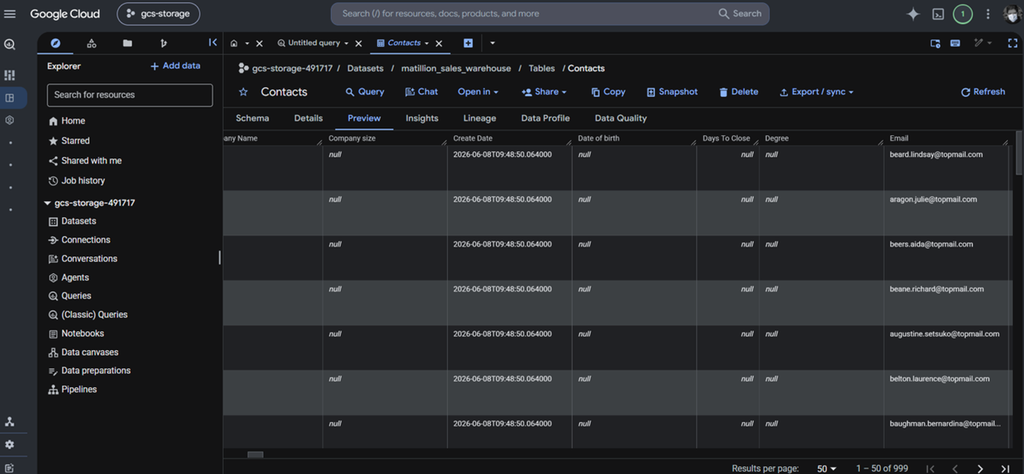Click the Snapshot button

coord(672,92)
